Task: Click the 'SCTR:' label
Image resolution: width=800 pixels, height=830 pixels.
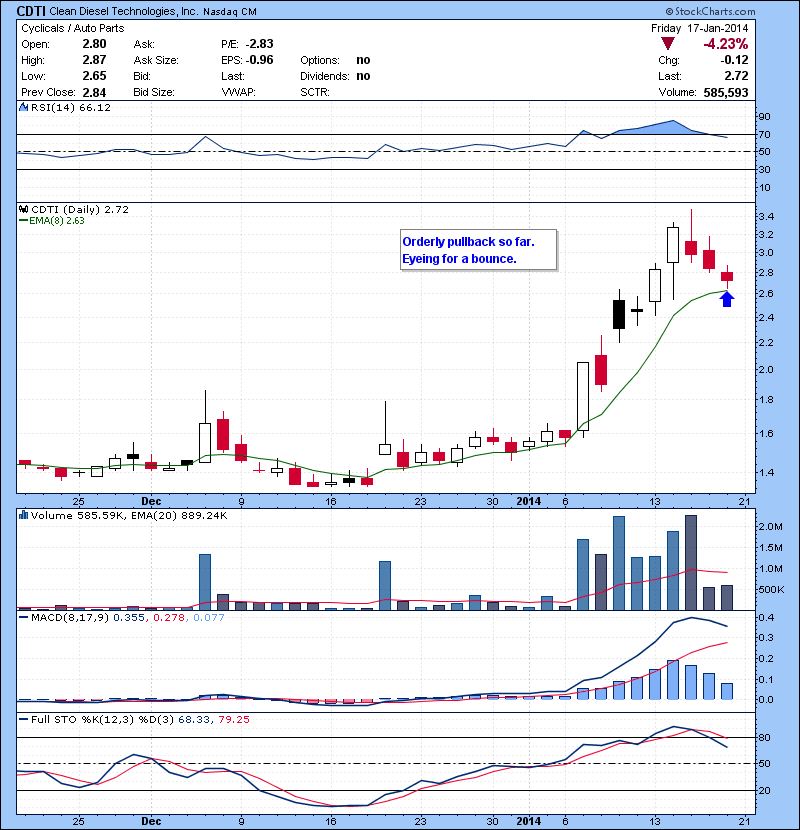Action: click(x=315, y=92)
